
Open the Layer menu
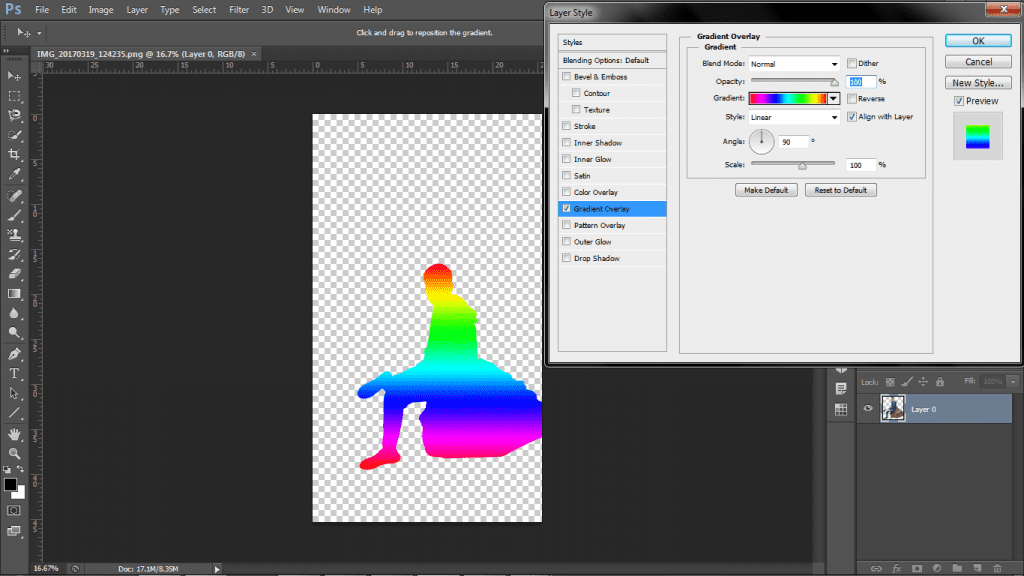tap(138, 10)
